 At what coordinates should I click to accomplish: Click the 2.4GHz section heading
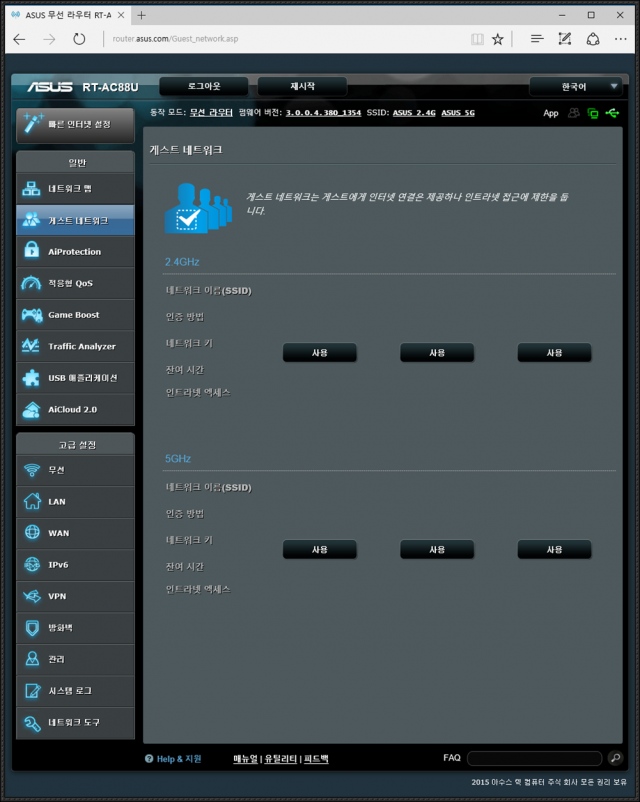click(x=182, y=262)
